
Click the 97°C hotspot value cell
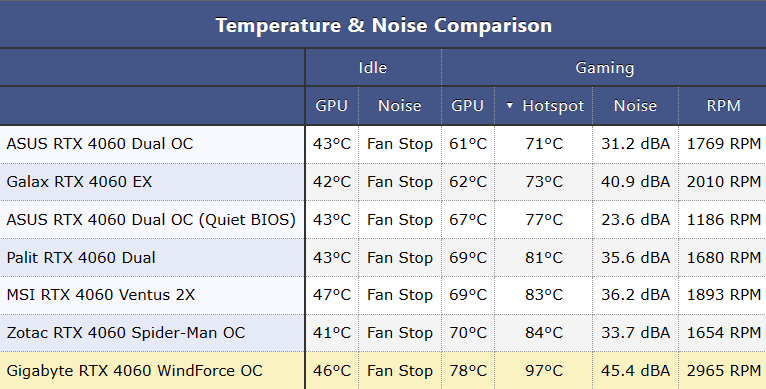coord(544,370)
